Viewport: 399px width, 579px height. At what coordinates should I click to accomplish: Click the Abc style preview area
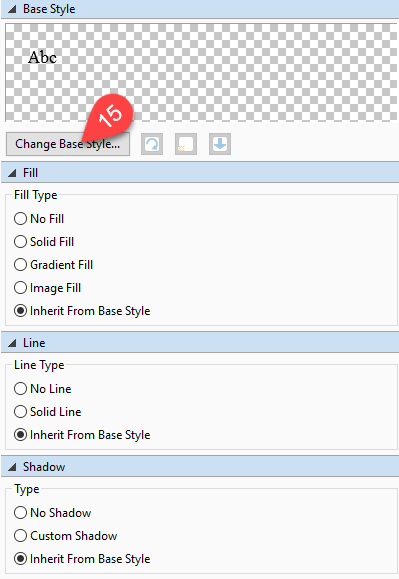[201, 72]
